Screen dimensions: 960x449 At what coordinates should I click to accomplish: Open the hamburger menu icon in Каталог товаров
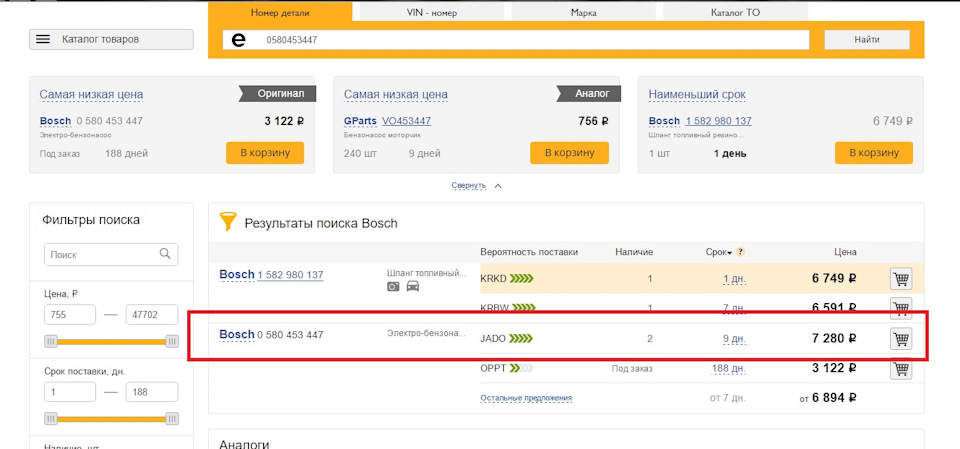point(42,39)
